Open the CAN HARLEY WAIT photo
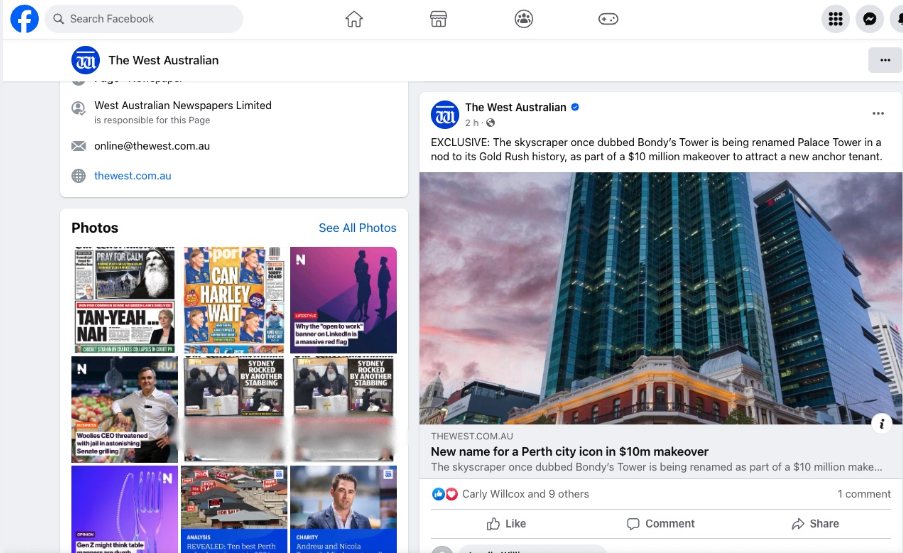The image size is (903, 553). click(234, 300)
